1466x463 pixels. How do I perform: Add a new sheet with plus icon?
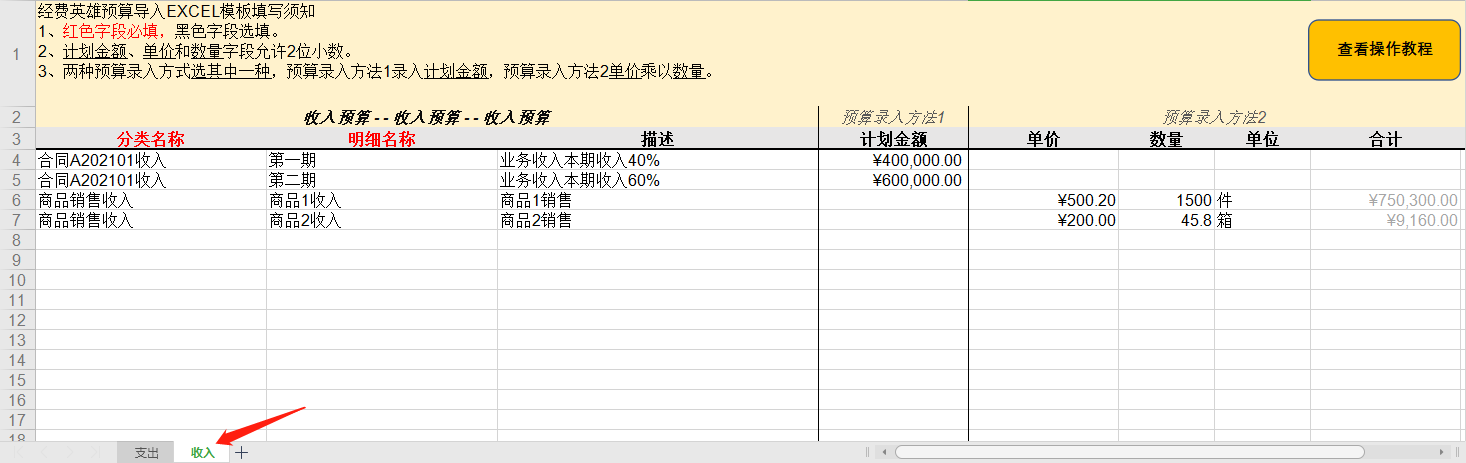242,453
